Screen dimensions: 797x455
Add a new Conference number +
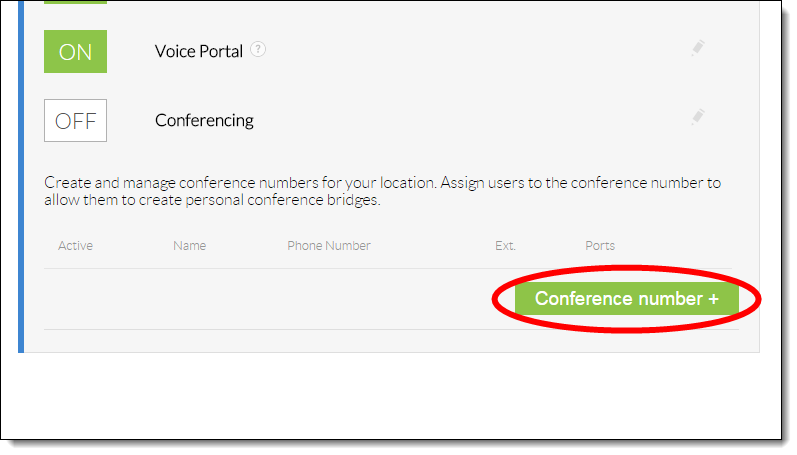[626, 299]
